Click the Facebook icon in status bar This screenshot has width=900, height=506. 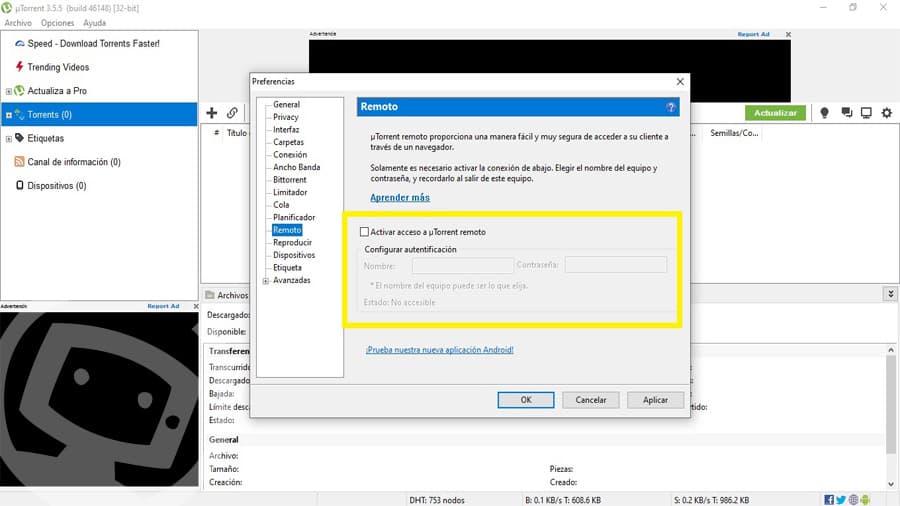coord(829,500)
